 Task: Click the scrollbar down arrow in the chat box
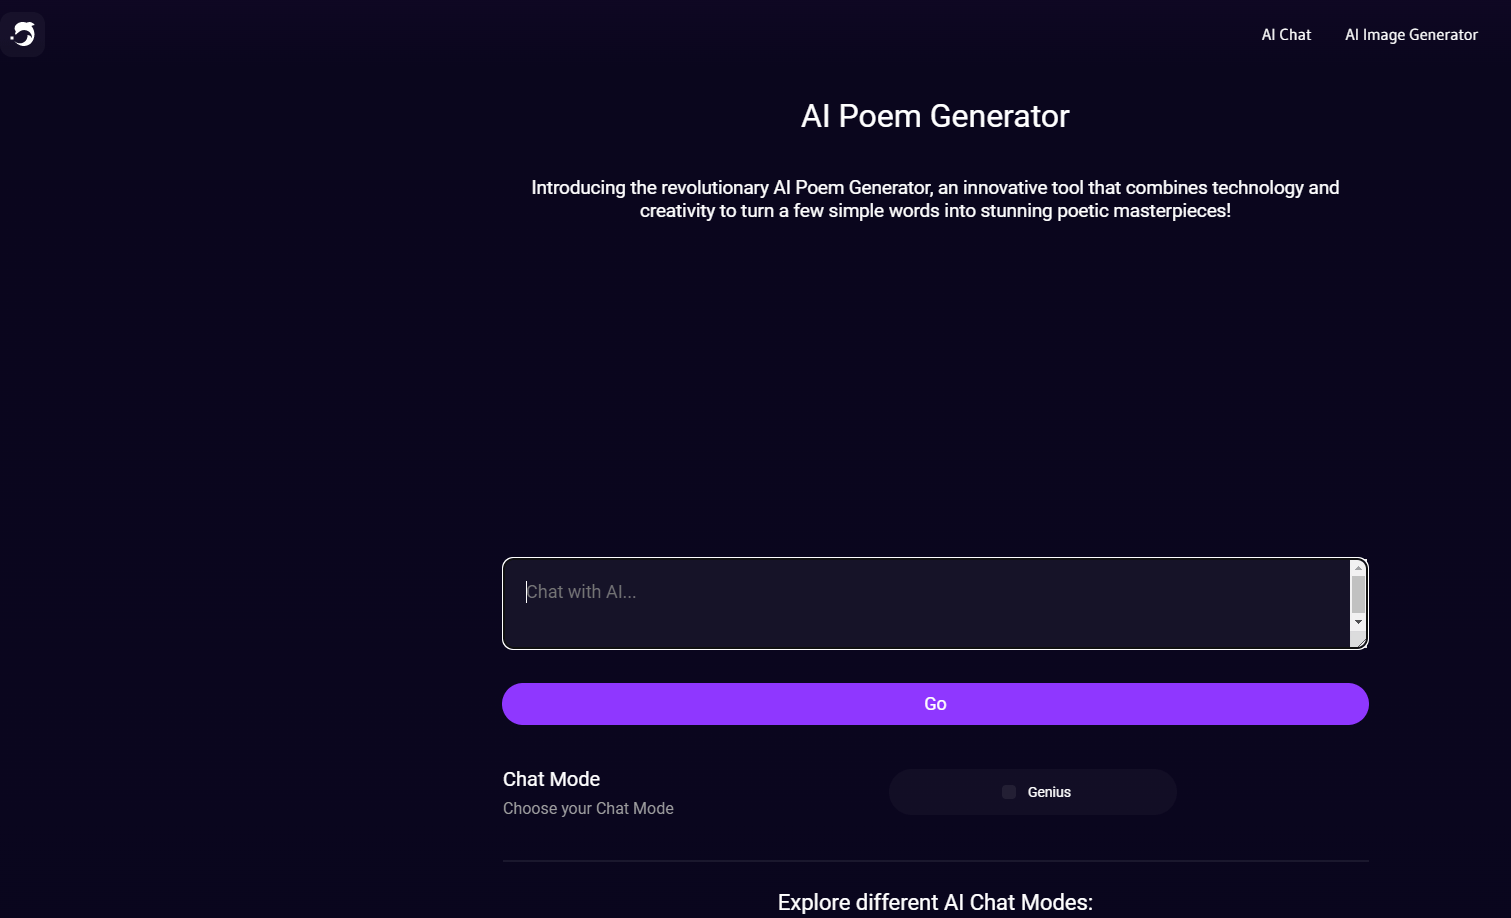click(x=1358, y=622)
